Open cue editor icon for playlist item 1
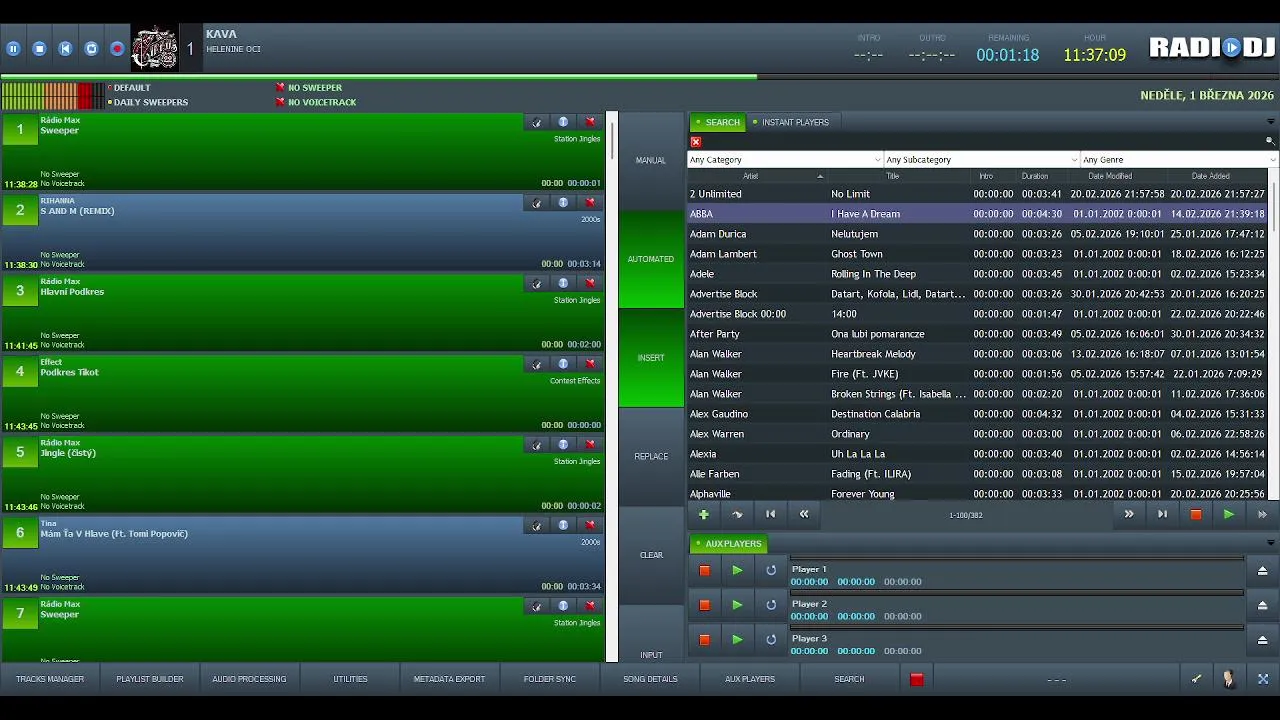1280x720 pixels. (537, 122)
